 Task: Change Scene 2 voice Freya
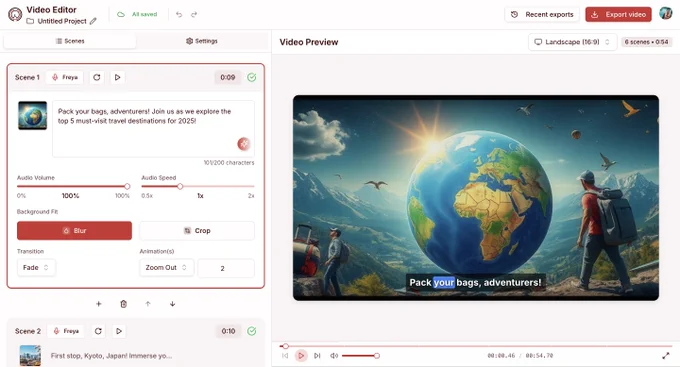tap(66, 331)
